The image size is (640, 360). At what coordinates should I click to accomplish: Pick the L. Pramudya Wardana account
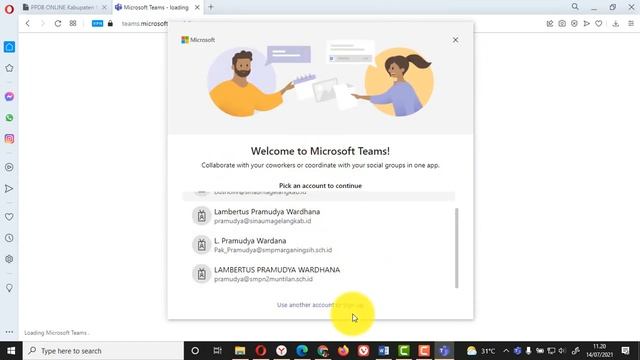(319, 245)
